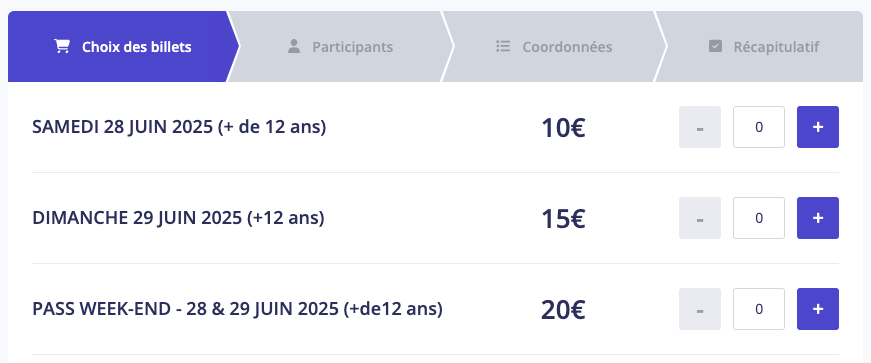Click the 20€ price of the weekend pass

[563, 310]
